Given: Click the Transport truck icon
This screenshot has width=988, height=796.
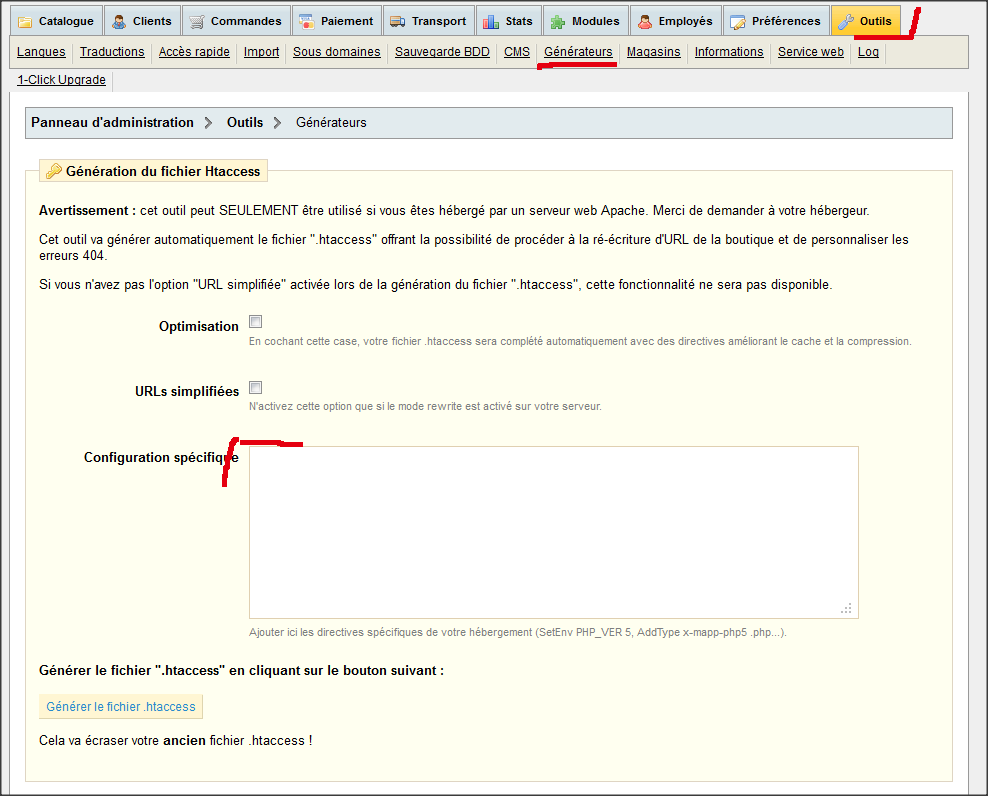Looking at the screenshot, I should coord(398,22).
